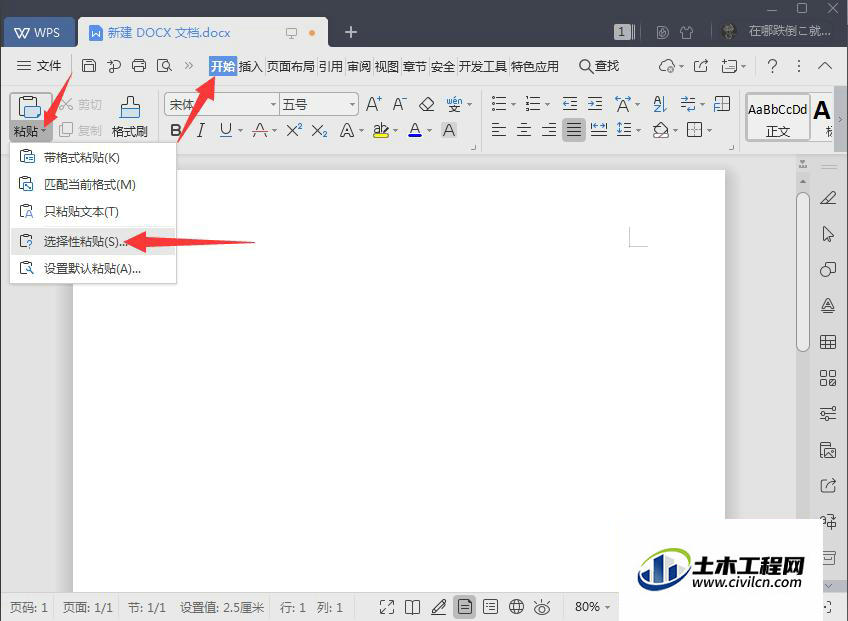Align text to the right
The width and height of the screenshot is (848, 621).
tap(548, 130)
